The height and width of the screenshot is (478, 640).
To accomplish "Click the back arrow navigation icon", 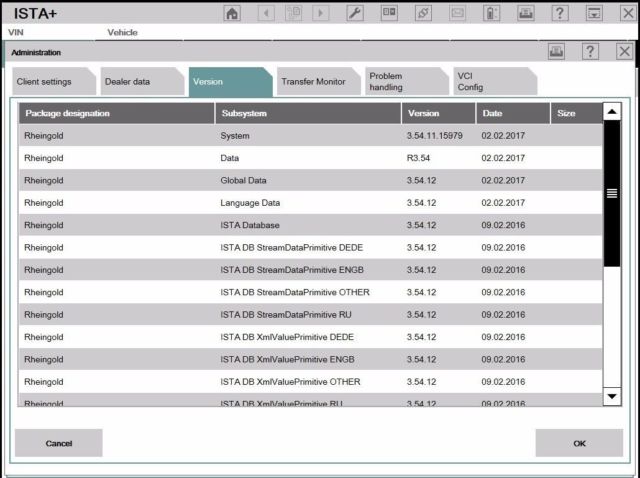I will pos(266,13).
